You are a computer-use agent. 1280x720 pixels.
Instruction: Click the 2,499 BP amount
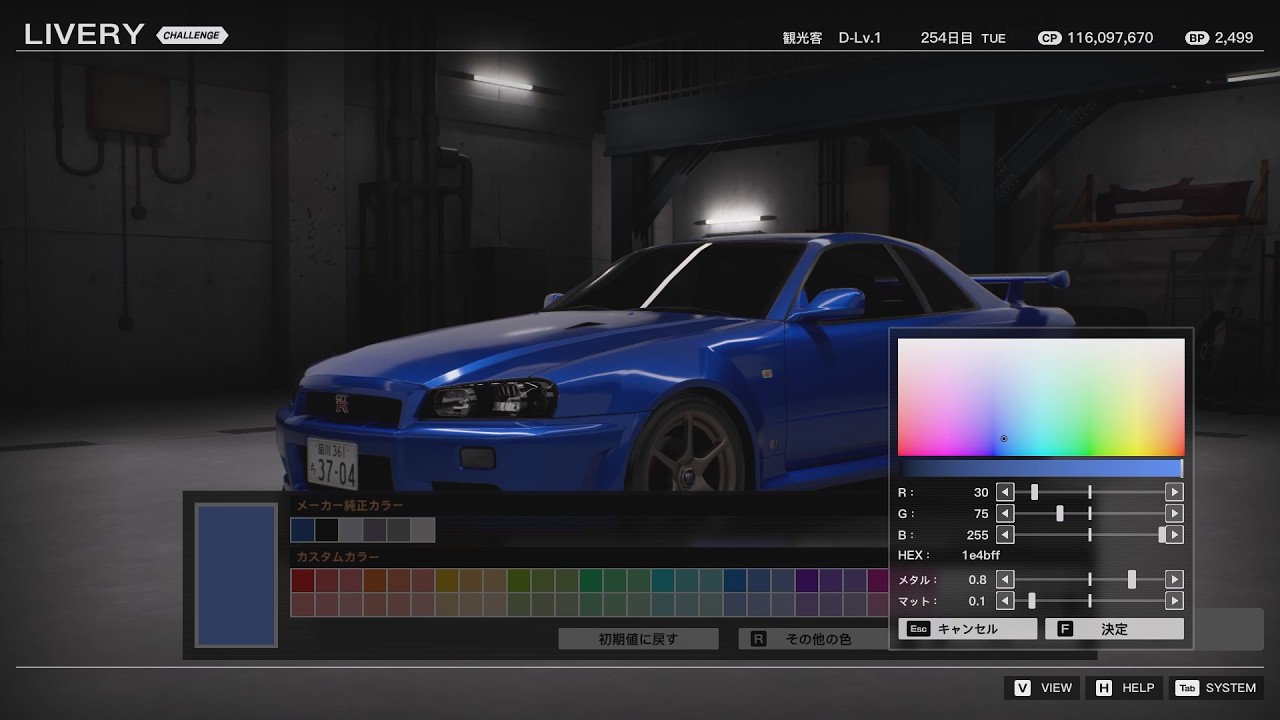coord(1234,38)
